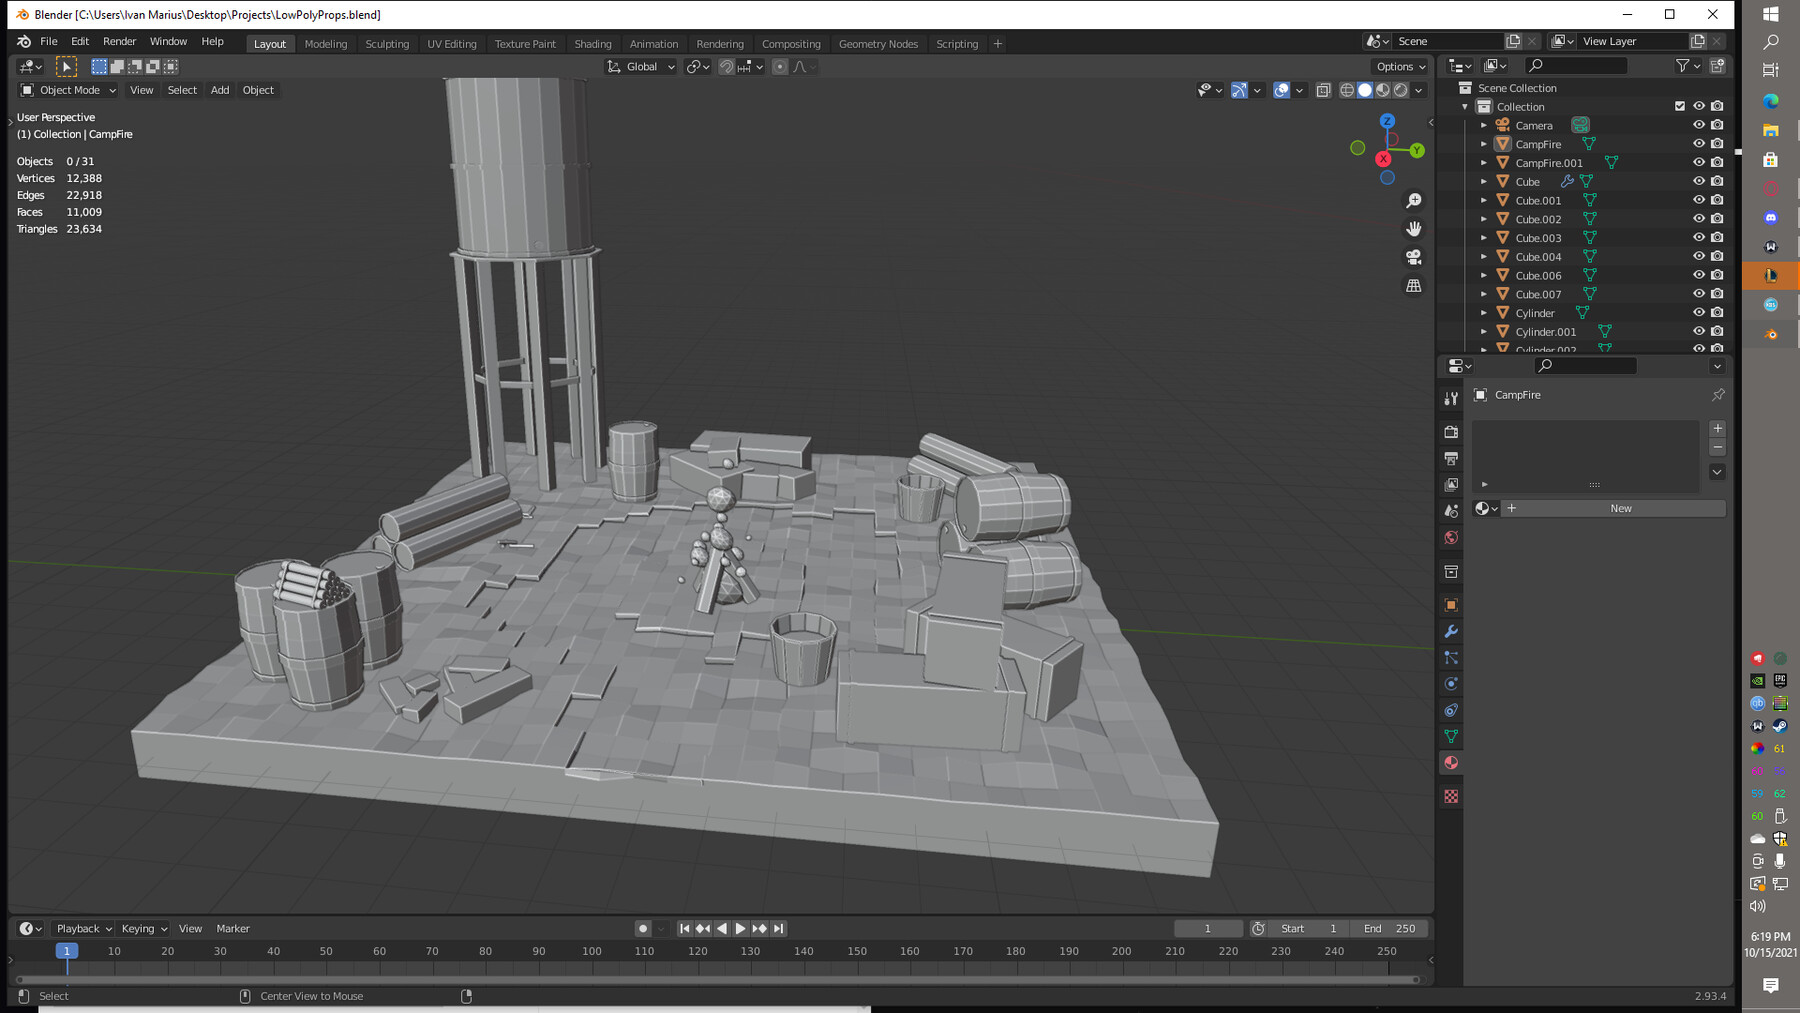Jump to end of timeline playback
The height and width of the screenshot is (1013, 1800).
[x=779, y=928]
